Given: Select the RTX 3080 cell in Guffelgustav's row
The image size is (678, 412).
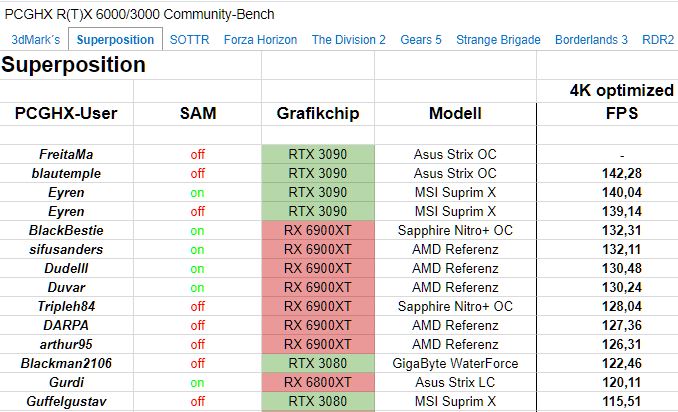Looking at the screenshot, I should coord(318,402).
